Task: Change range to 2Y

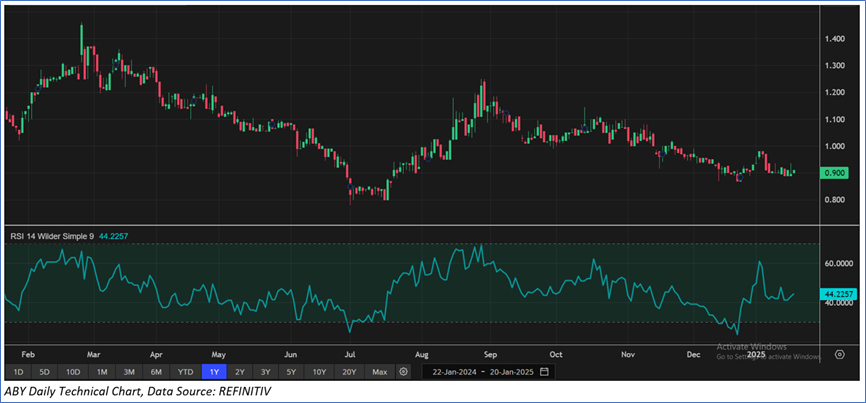Action: 240,371
